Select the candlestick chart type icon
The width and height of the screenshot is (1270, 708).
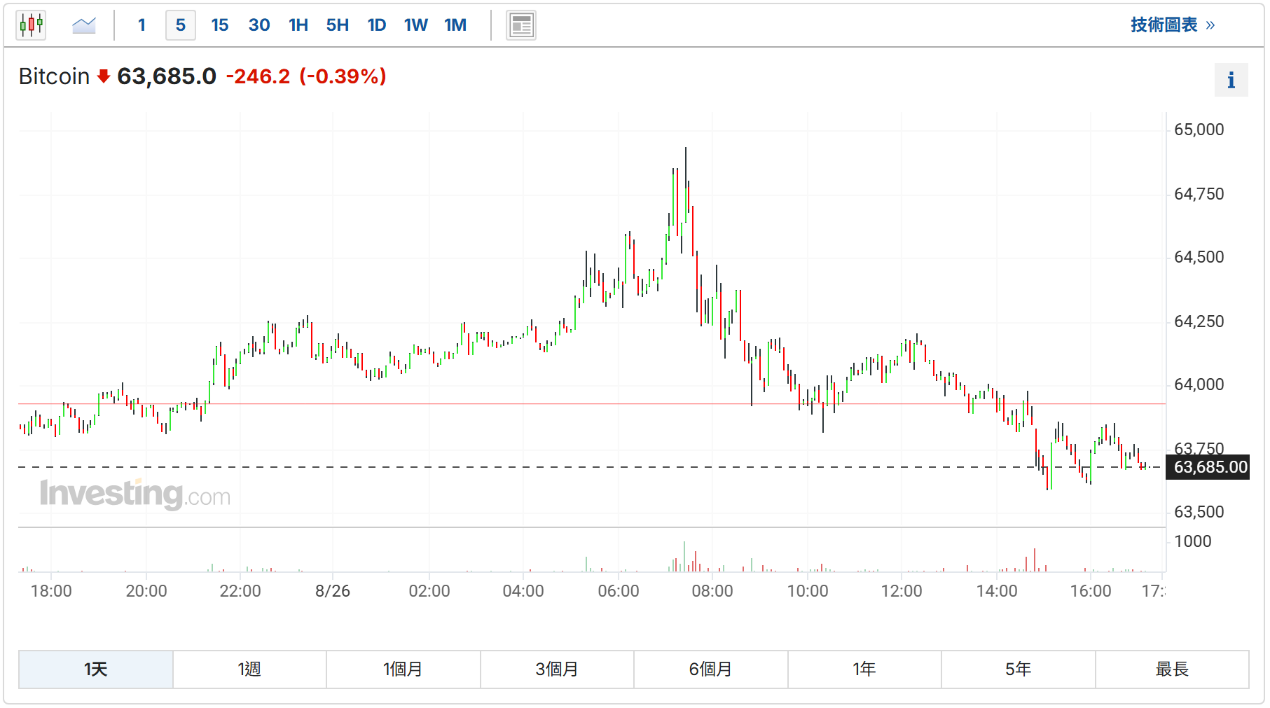click(x=31, y=25)
